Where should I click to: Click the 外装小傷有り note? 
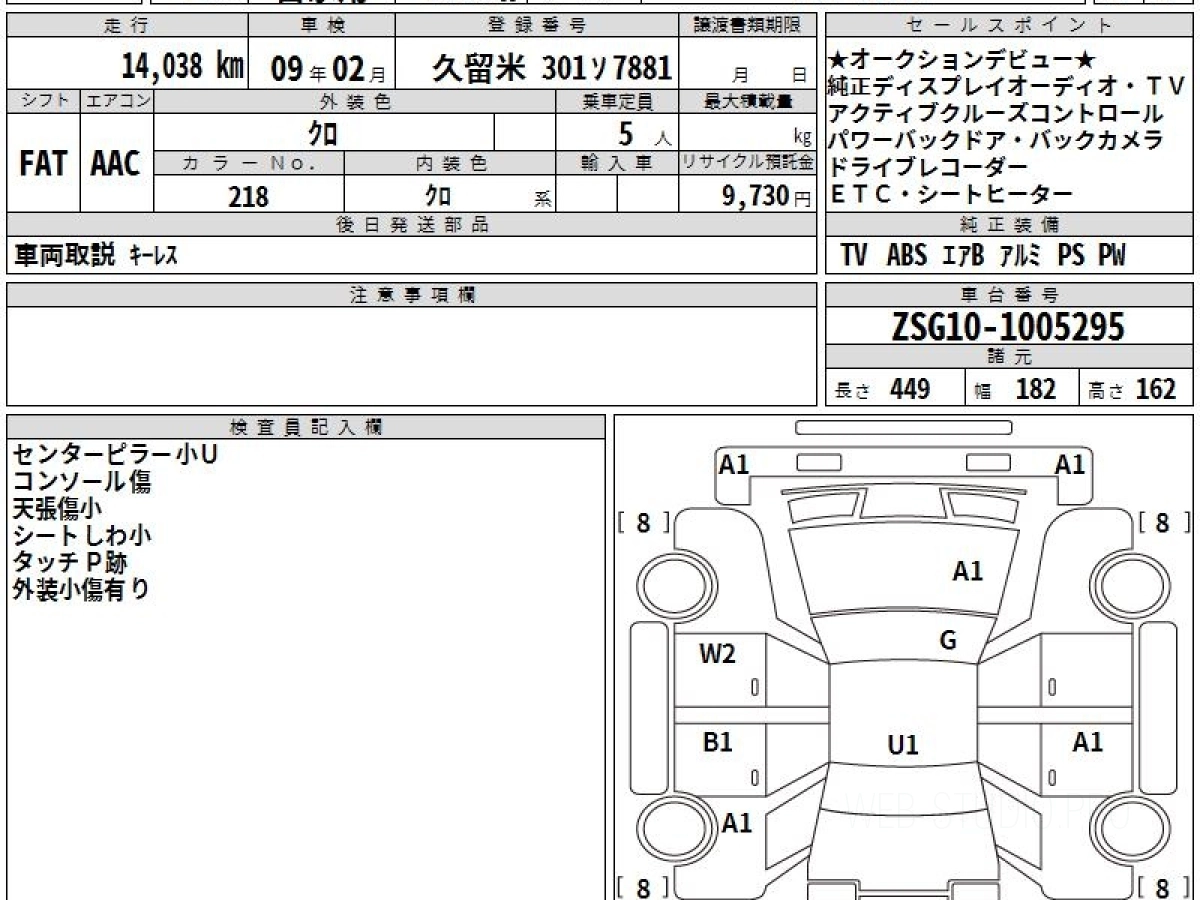(x=81, y=589)
